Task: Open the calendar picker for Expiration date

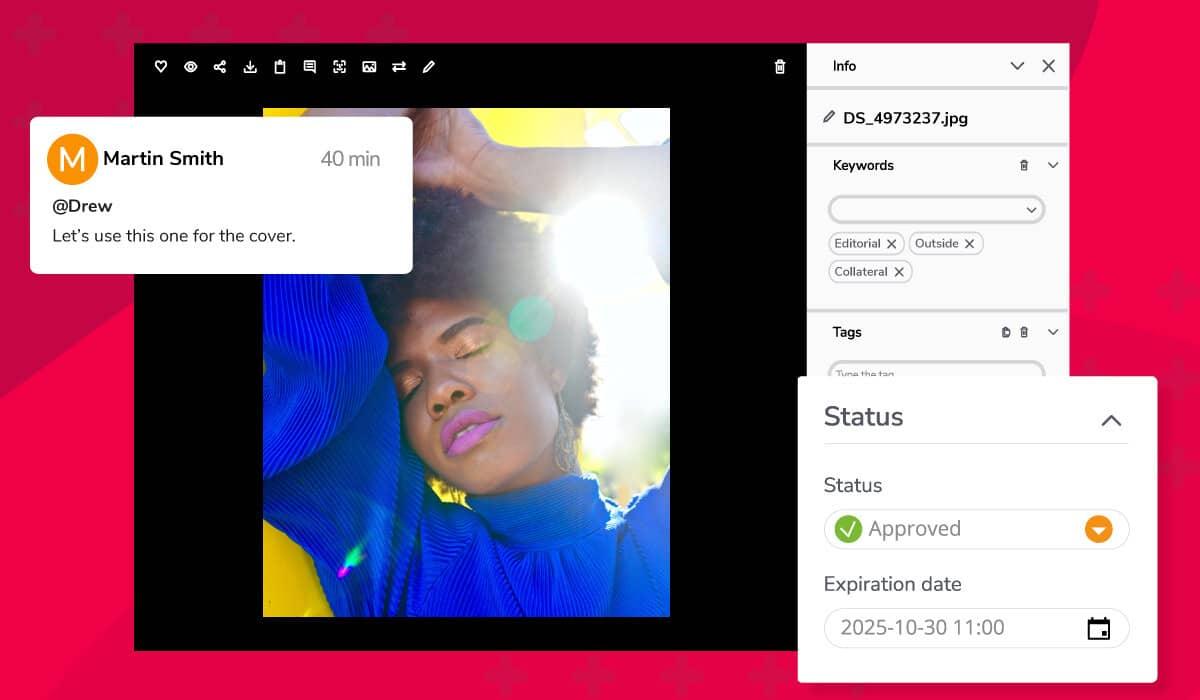Action: 1098,628
